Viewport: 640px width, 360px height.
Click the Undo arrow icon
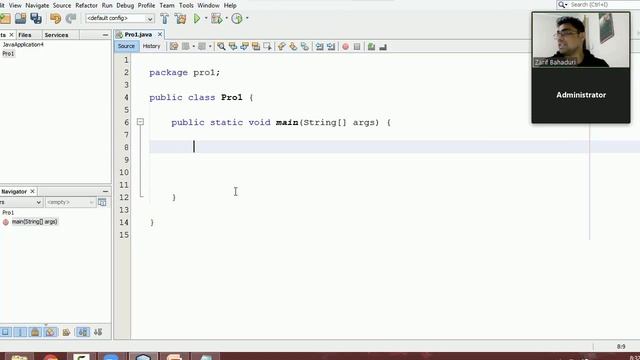pyautogui.click(x=55, y=18)
